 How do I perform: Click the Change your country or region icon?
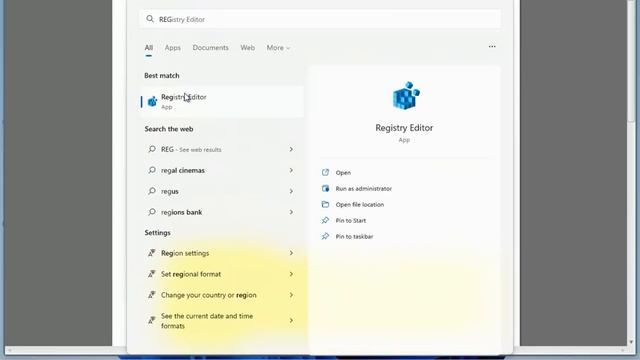point(151,295)
